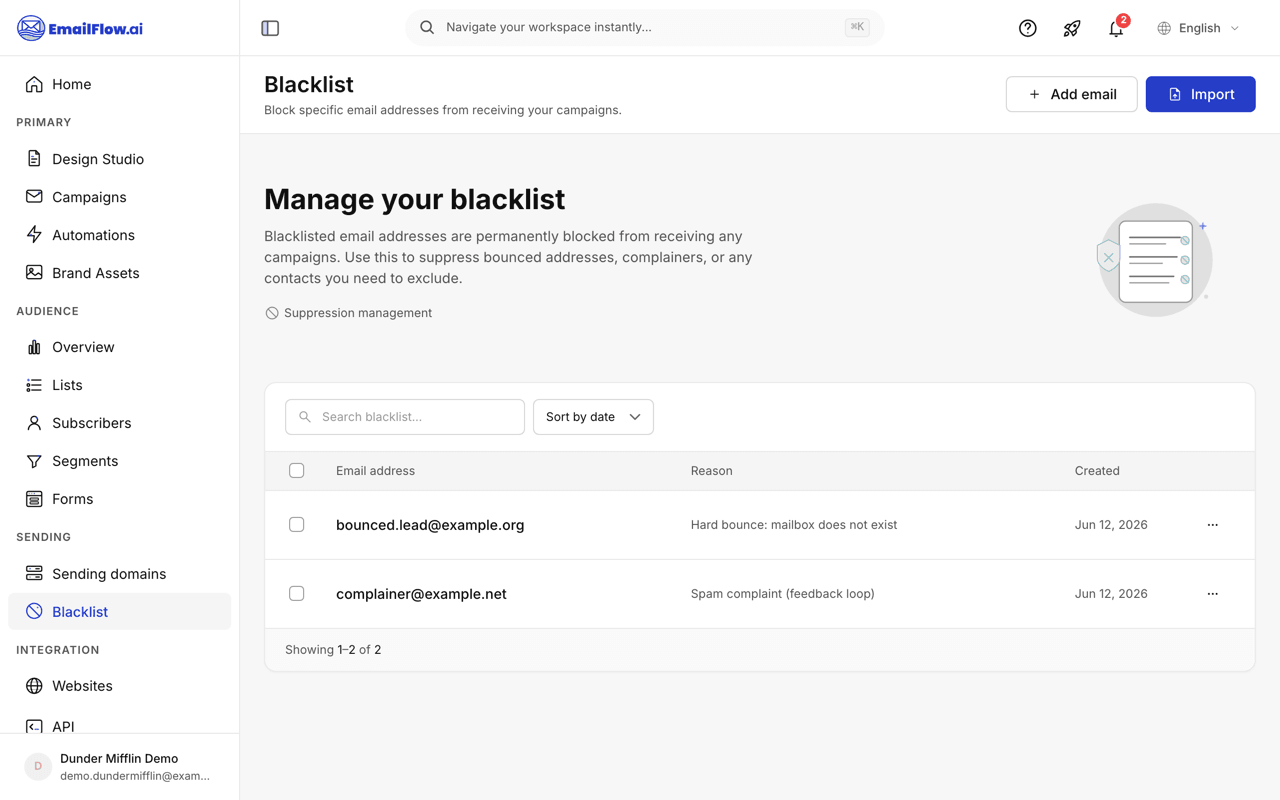Open Design Studio link
This screenshot has width=1280, height=800.
pyautogui.click(x=119, y=159)
